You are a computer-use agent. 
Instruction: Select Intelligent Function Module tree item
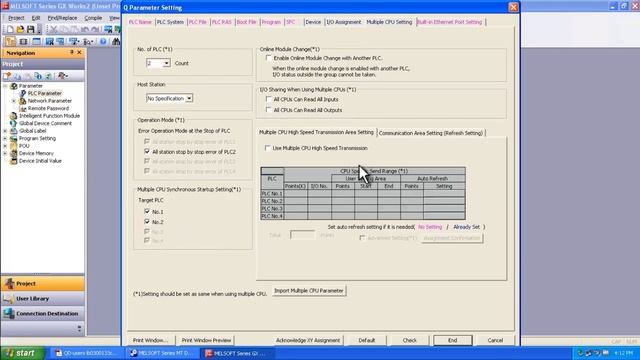click(49, 116)
